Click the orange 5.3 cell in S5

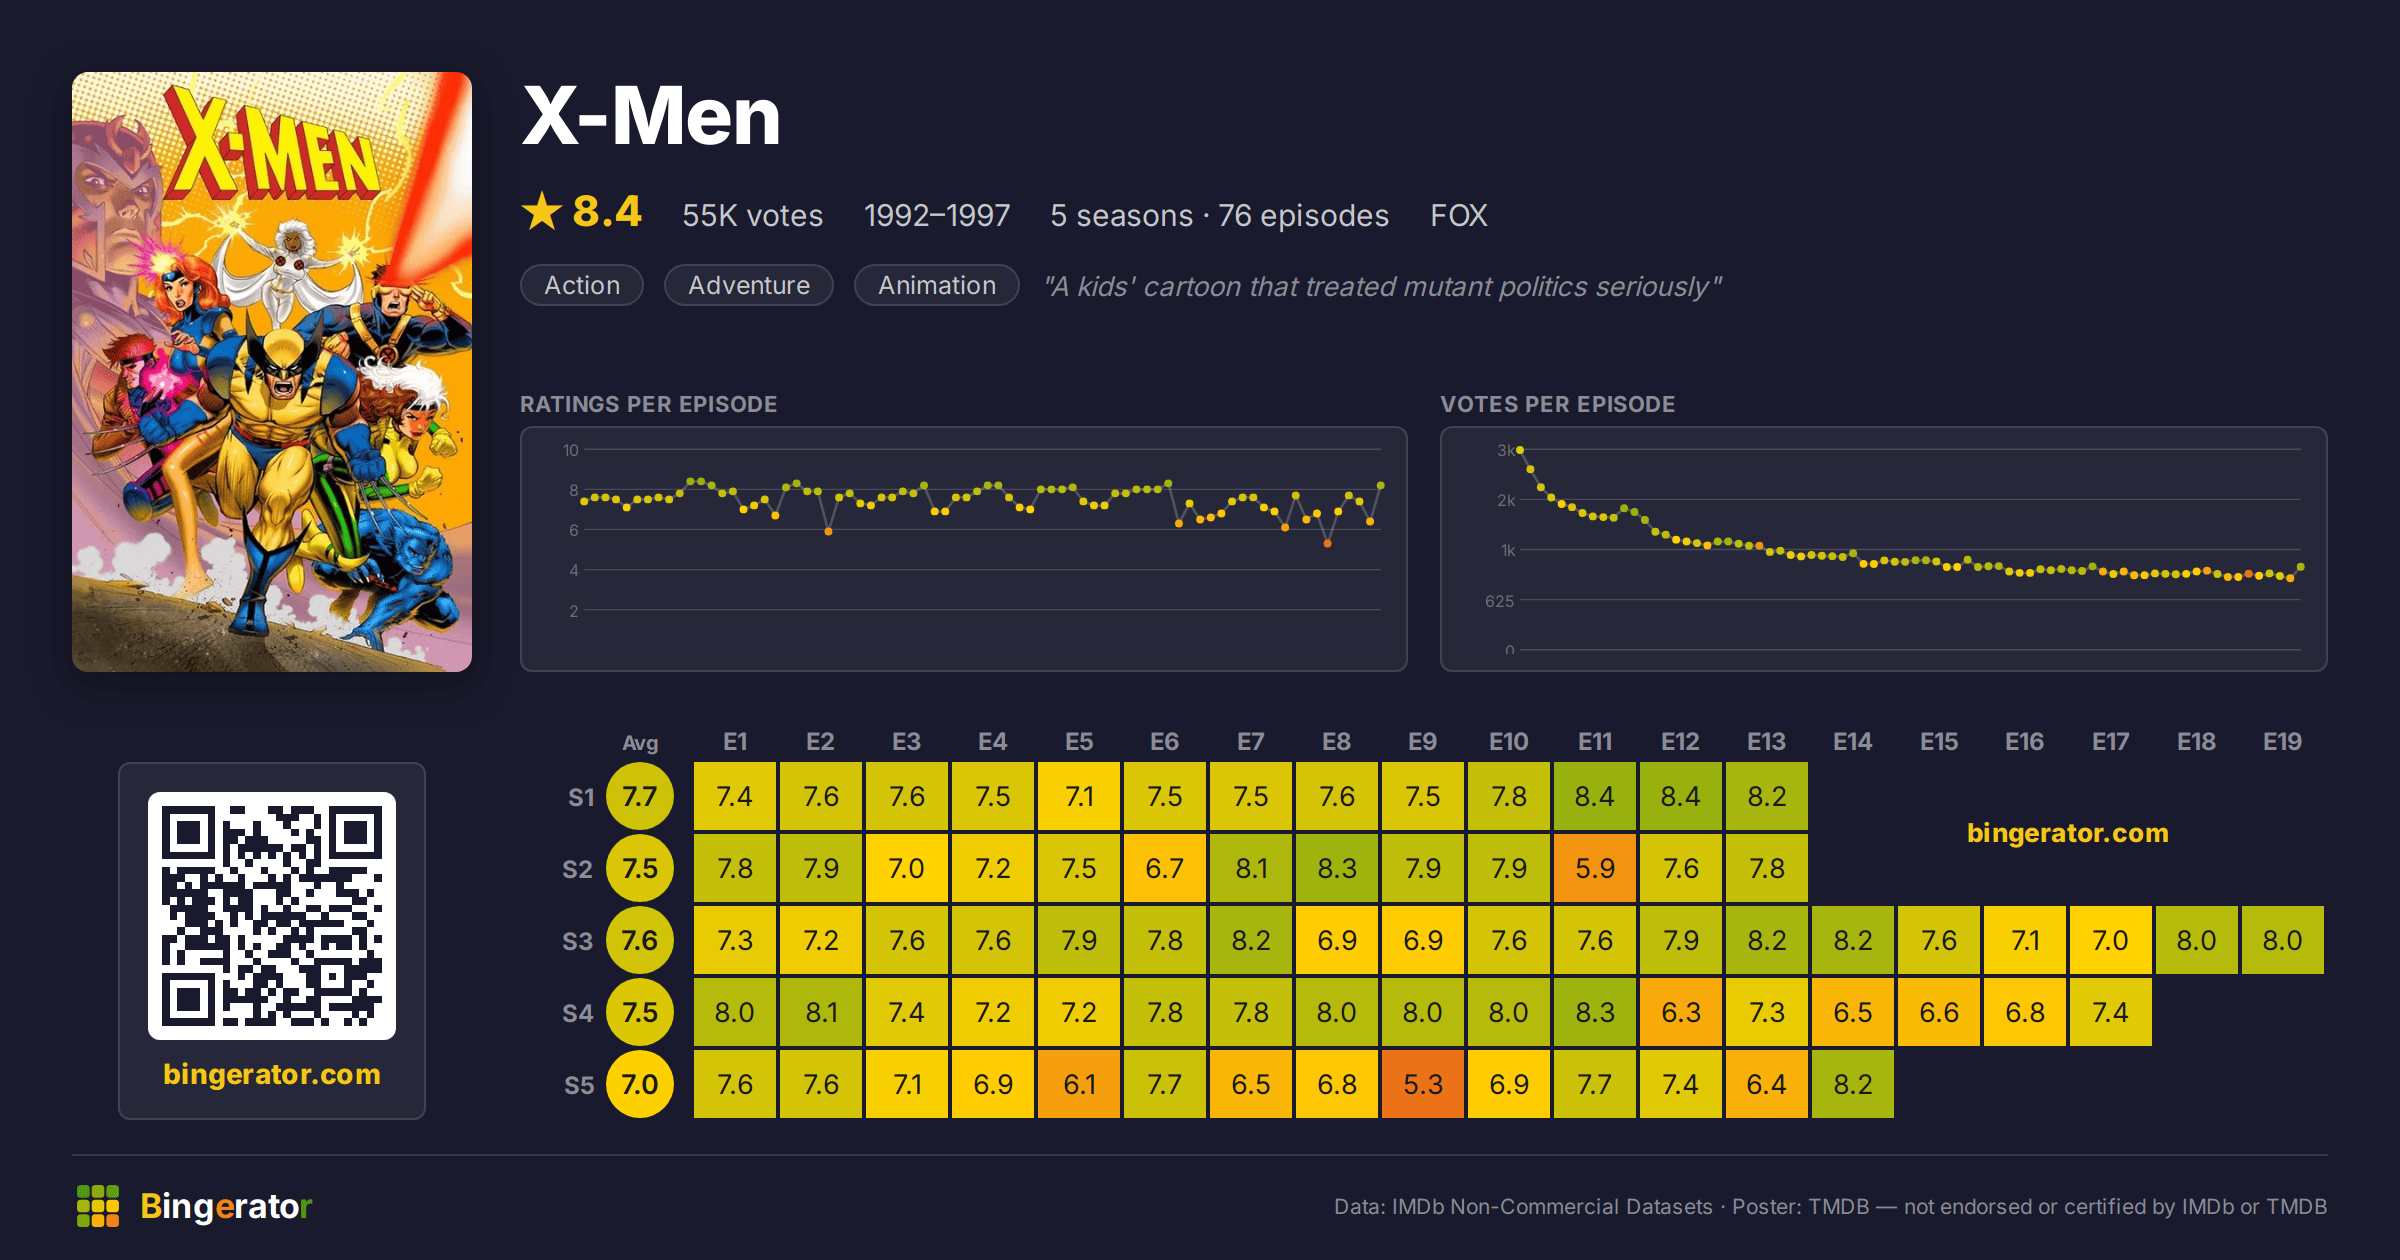(x=1423, y=1085)
